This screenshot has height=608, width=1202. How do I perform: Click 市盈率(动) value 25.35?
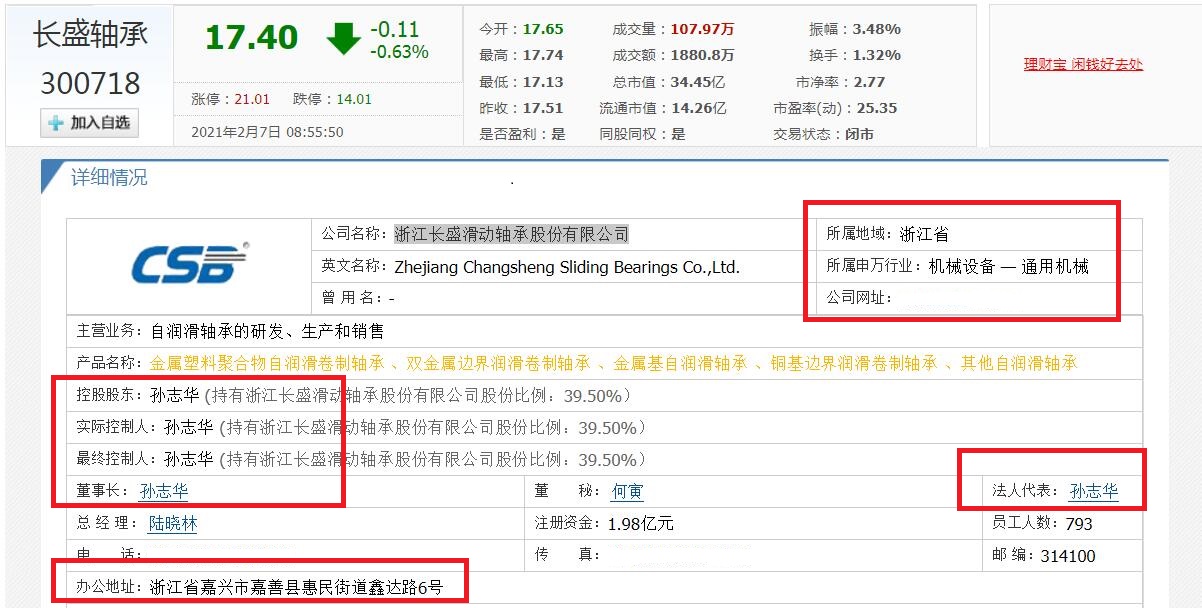pos(877,108)
